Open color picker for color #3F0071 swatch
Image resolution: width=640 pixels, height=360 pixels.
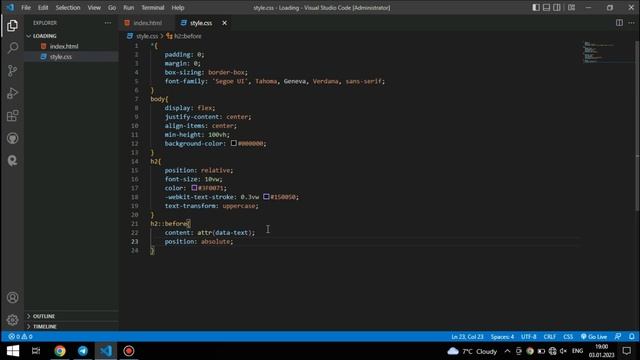[x=194, y=188]
